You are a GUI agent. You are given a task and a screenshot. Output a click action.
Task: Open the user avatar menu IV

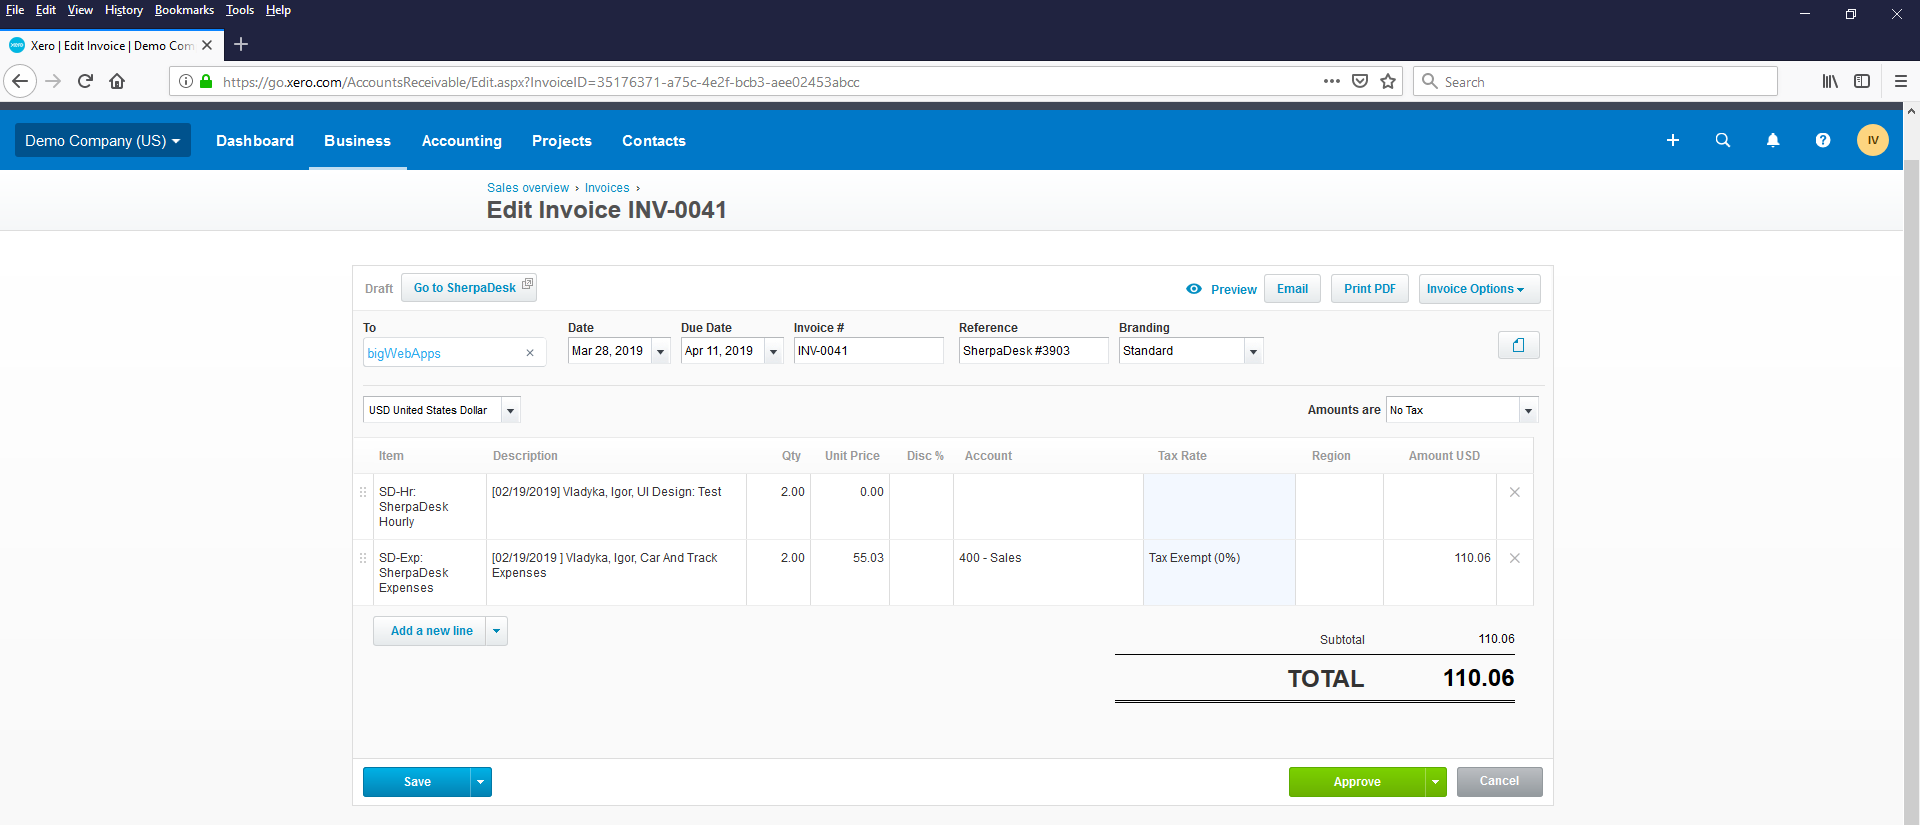coord(1872,141)
